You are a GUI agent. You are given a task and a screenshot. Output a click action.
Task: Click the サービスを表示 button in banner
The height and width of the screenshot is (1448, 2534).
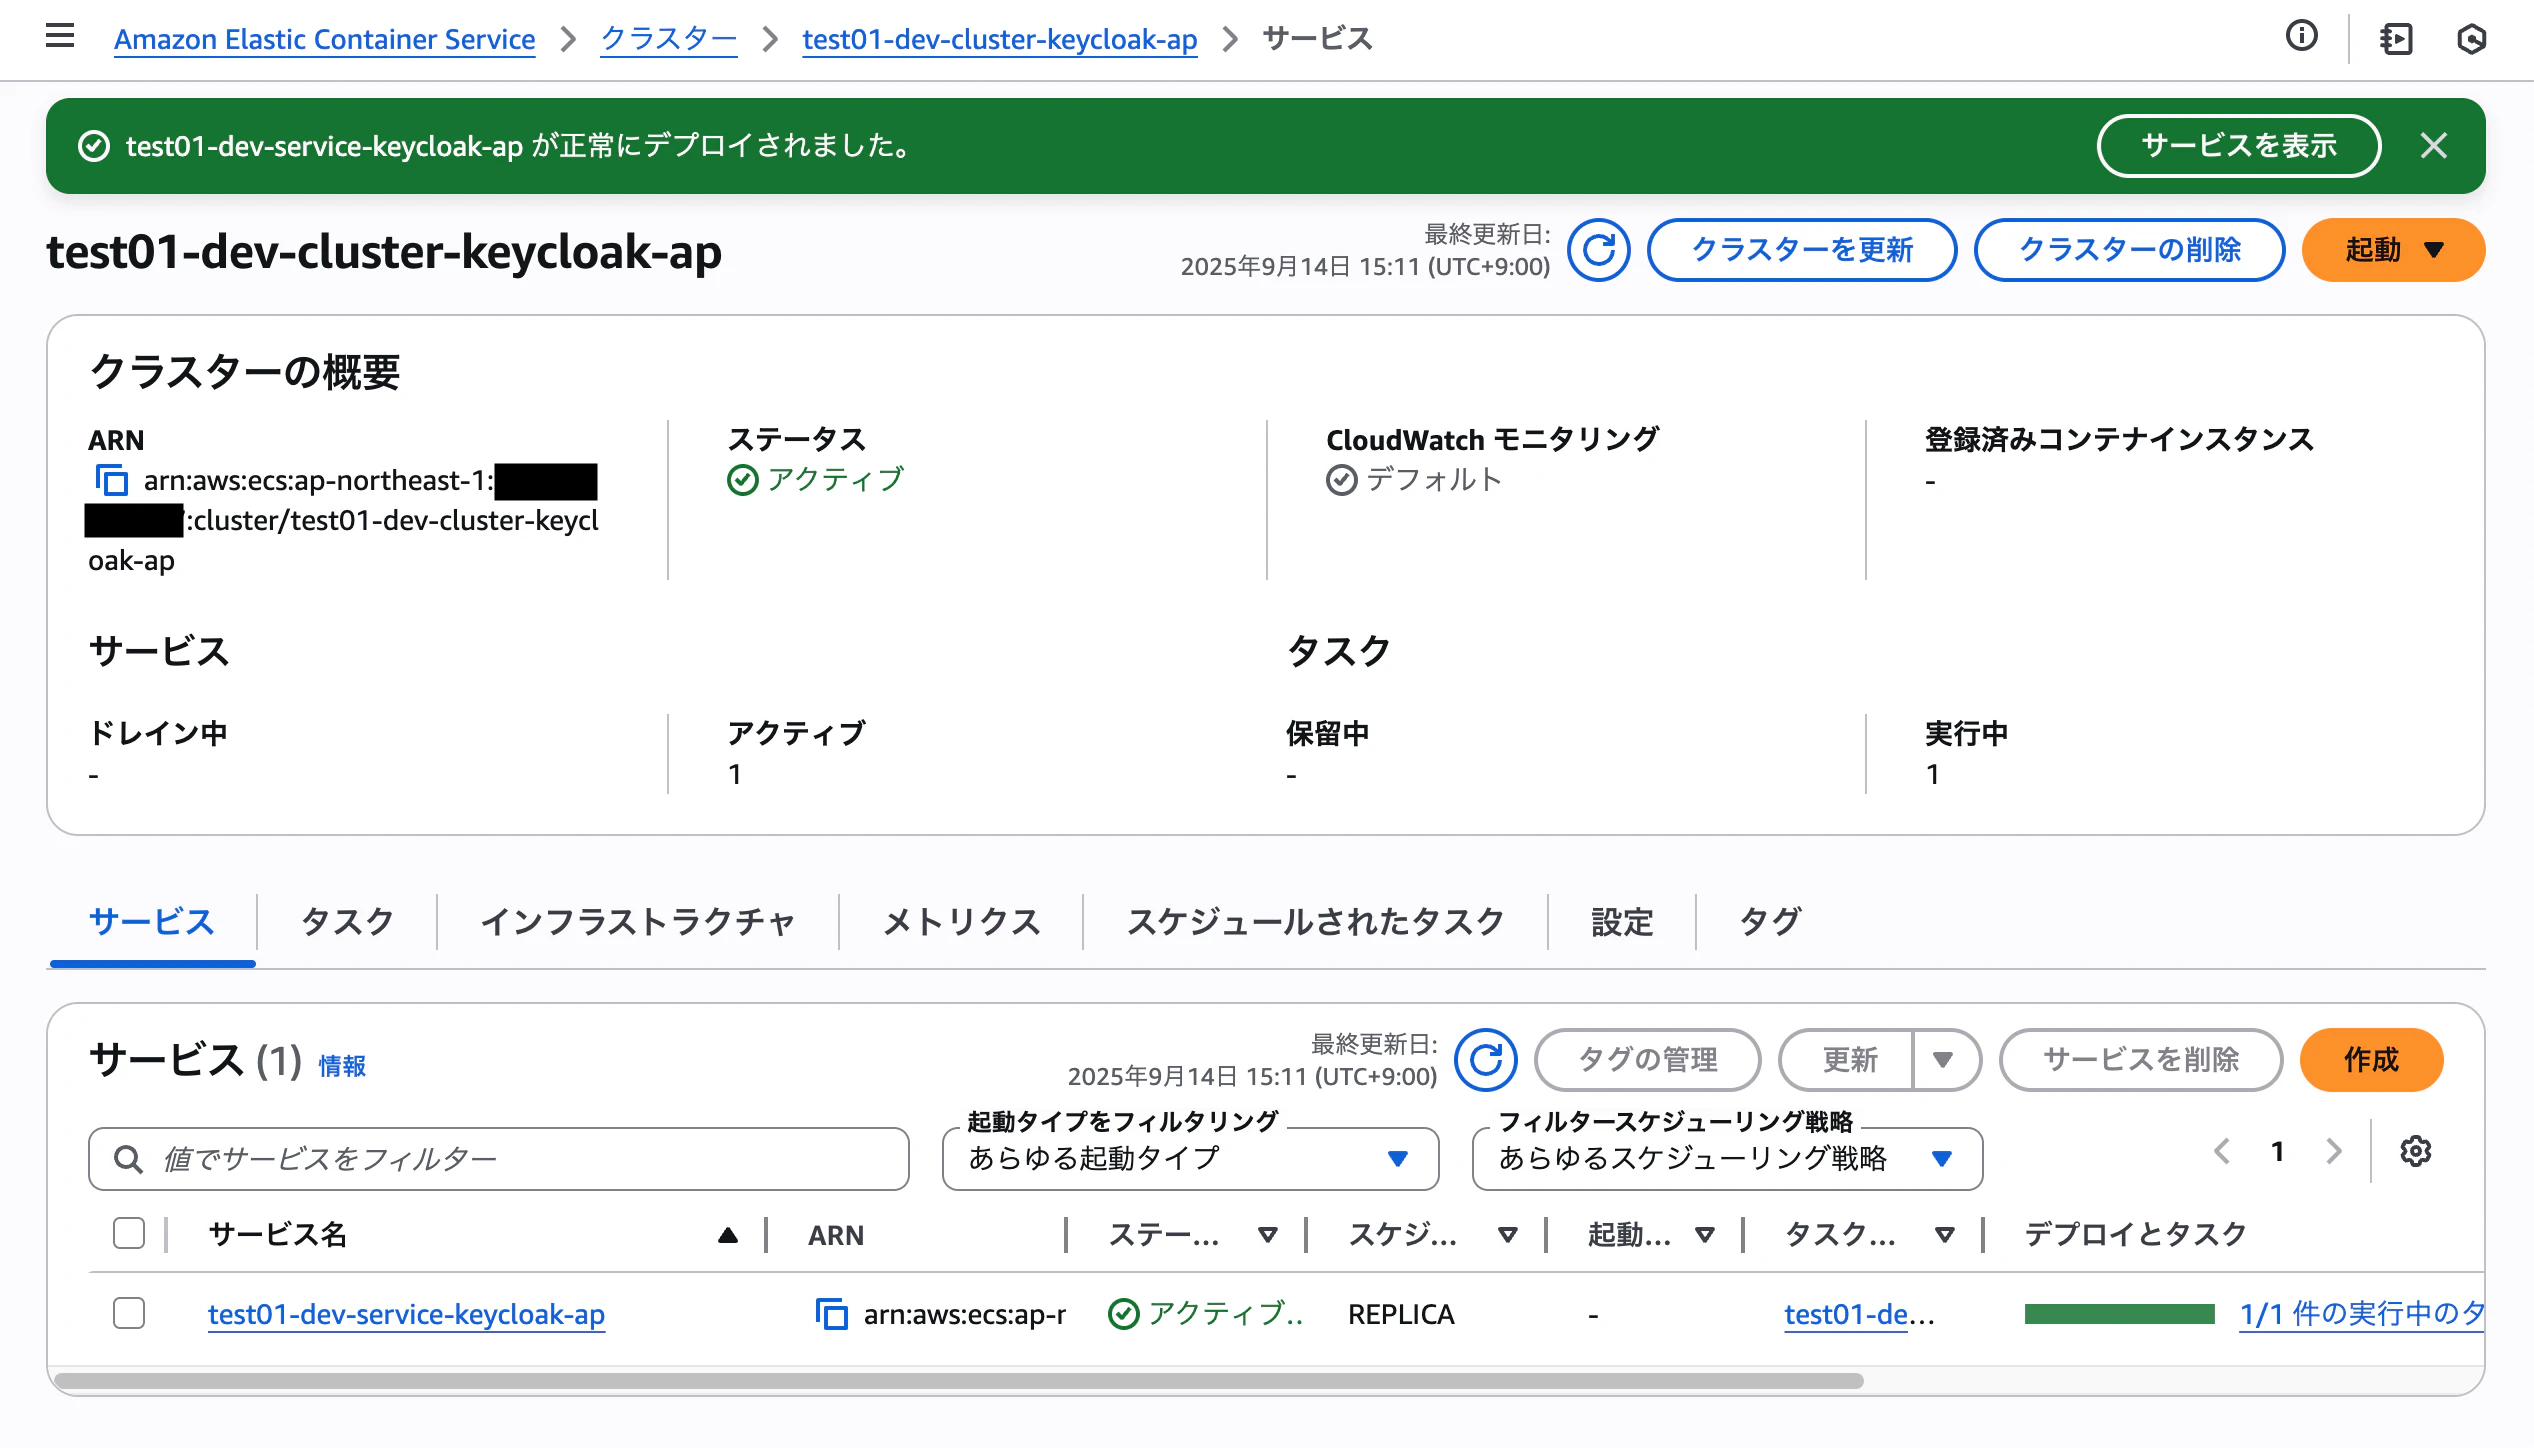coord(2238,146)
